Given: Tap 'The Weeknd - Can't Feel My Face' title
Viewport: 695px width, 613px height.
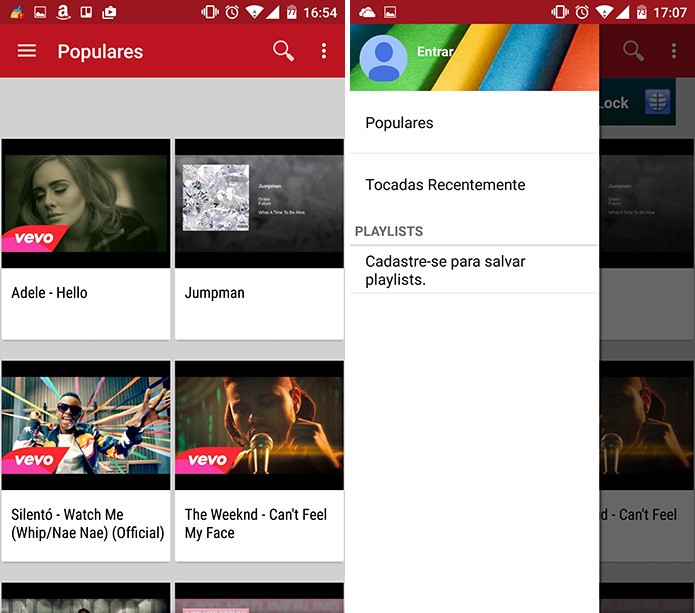Looking at the screenshot, I should [x=256, y=523].
